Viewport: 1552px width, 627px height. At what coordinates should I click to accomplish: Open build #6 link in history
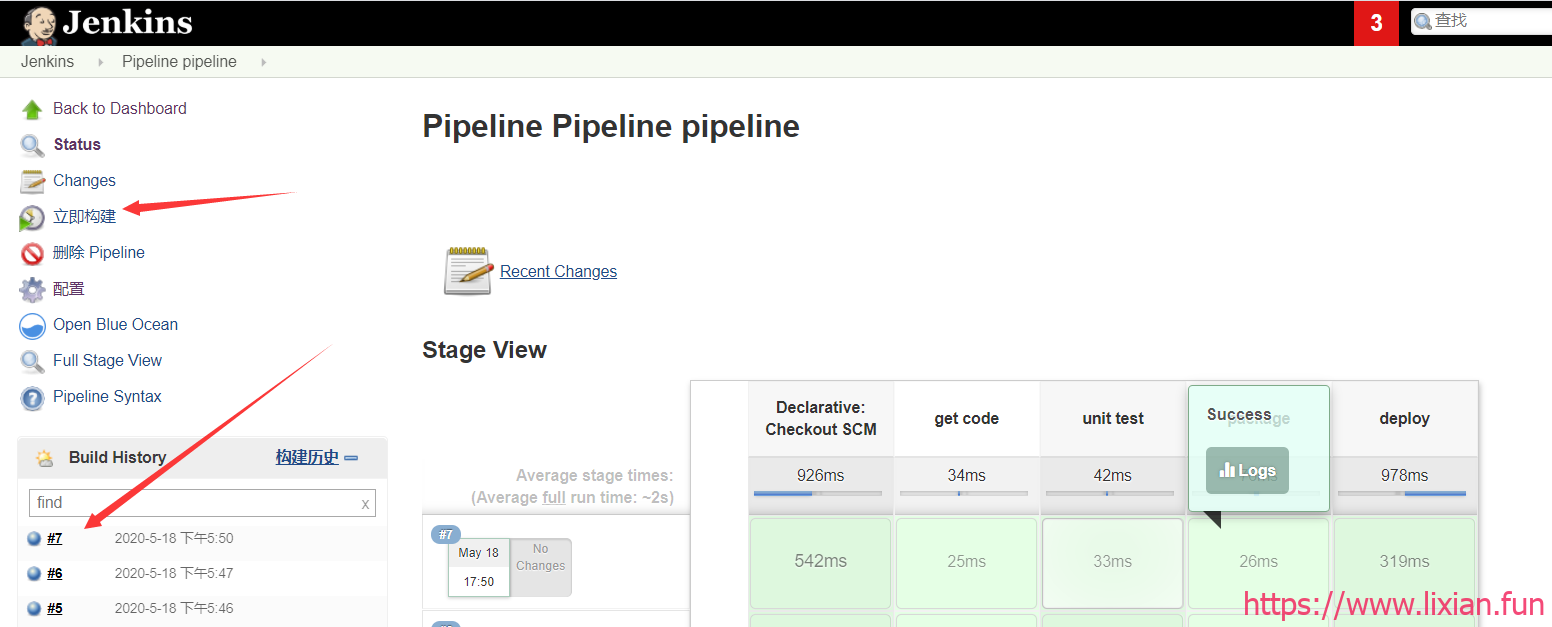(54, 573)
